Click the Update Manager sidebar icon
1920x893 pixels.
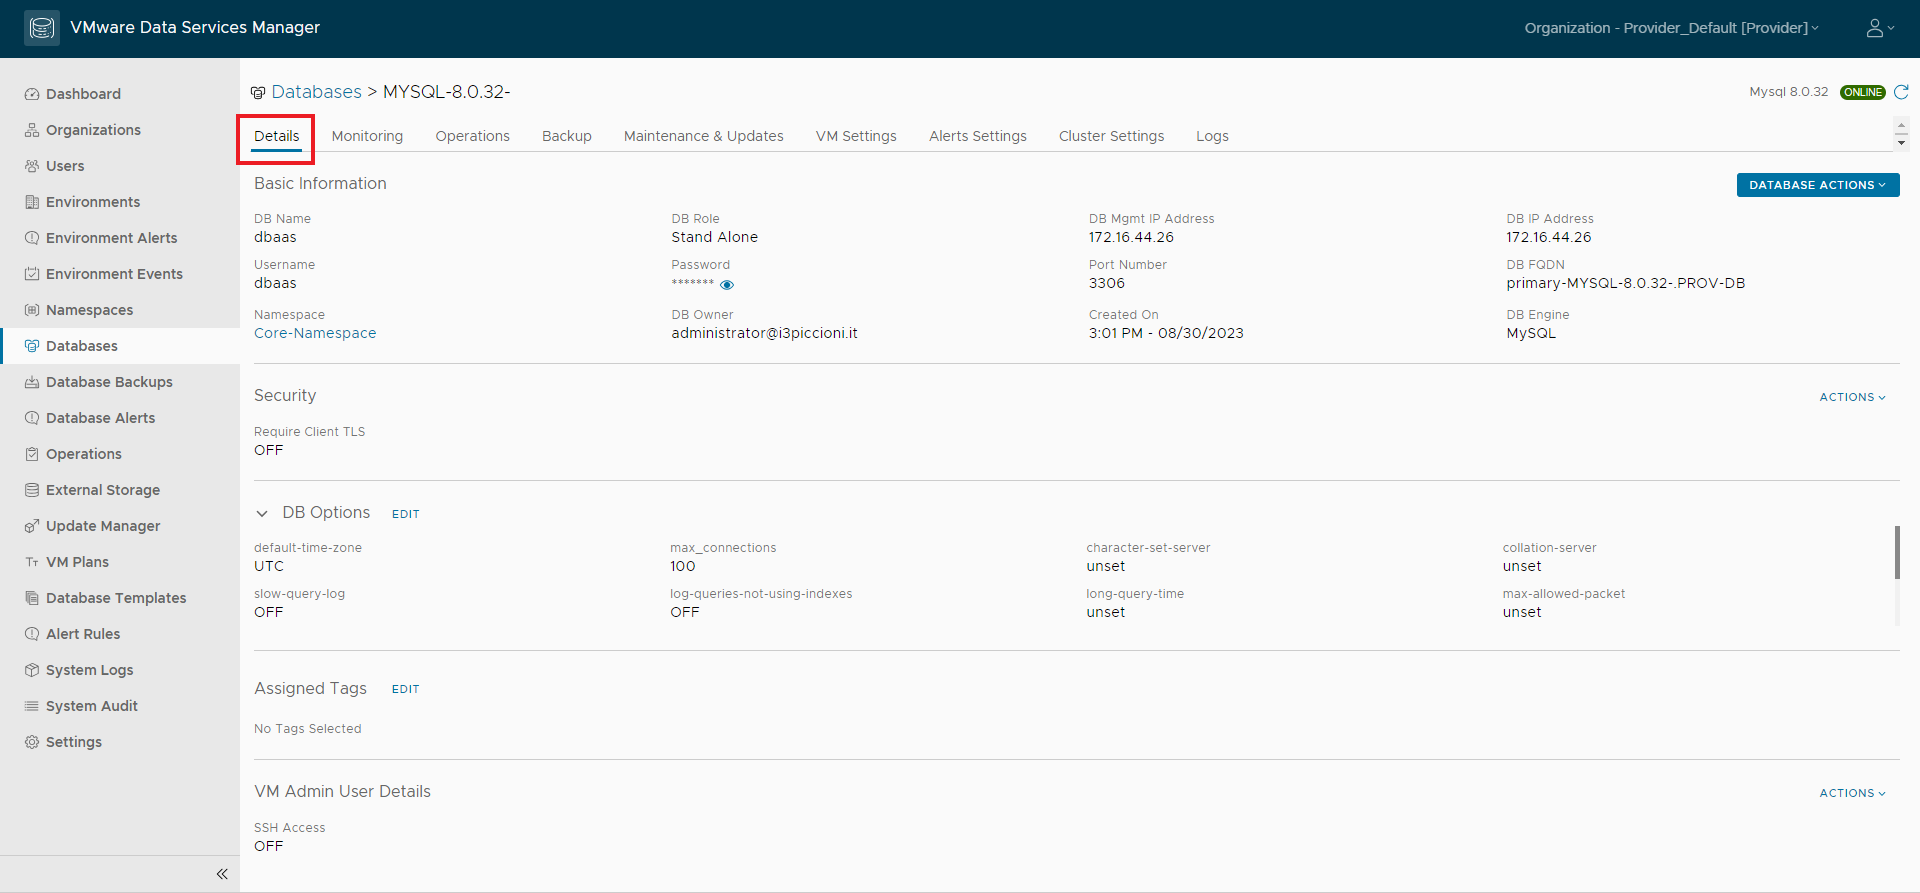click(x=32, y=526)
